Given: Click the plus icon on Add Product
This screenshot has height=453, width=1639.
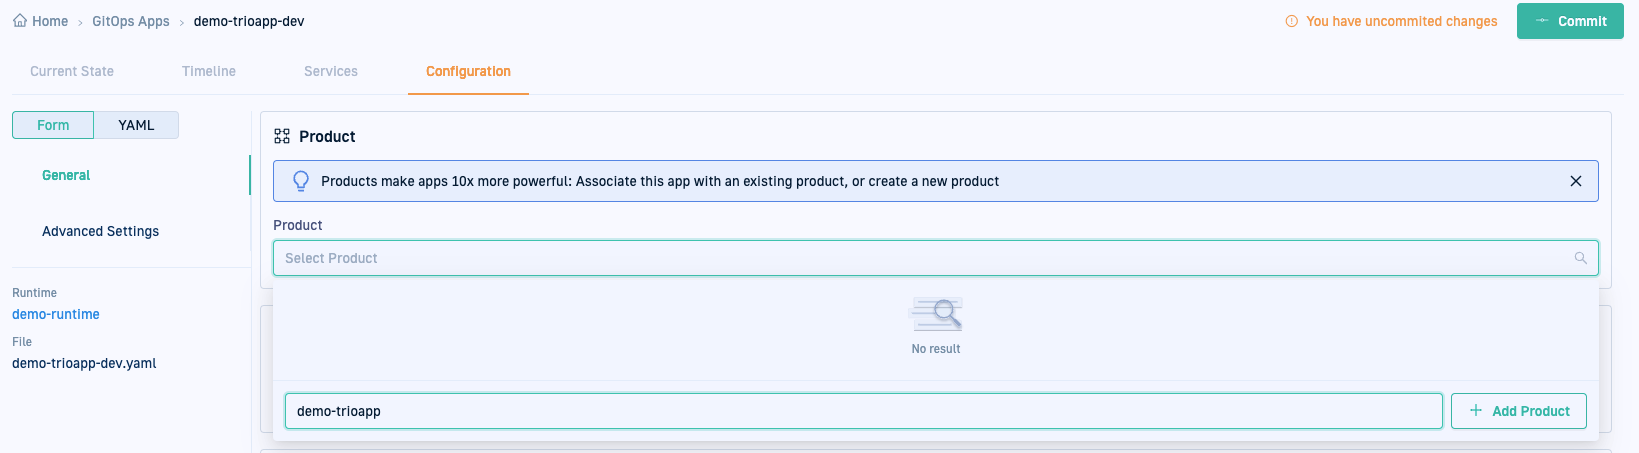Looking at the screenshot, I should pos(1475,411).
